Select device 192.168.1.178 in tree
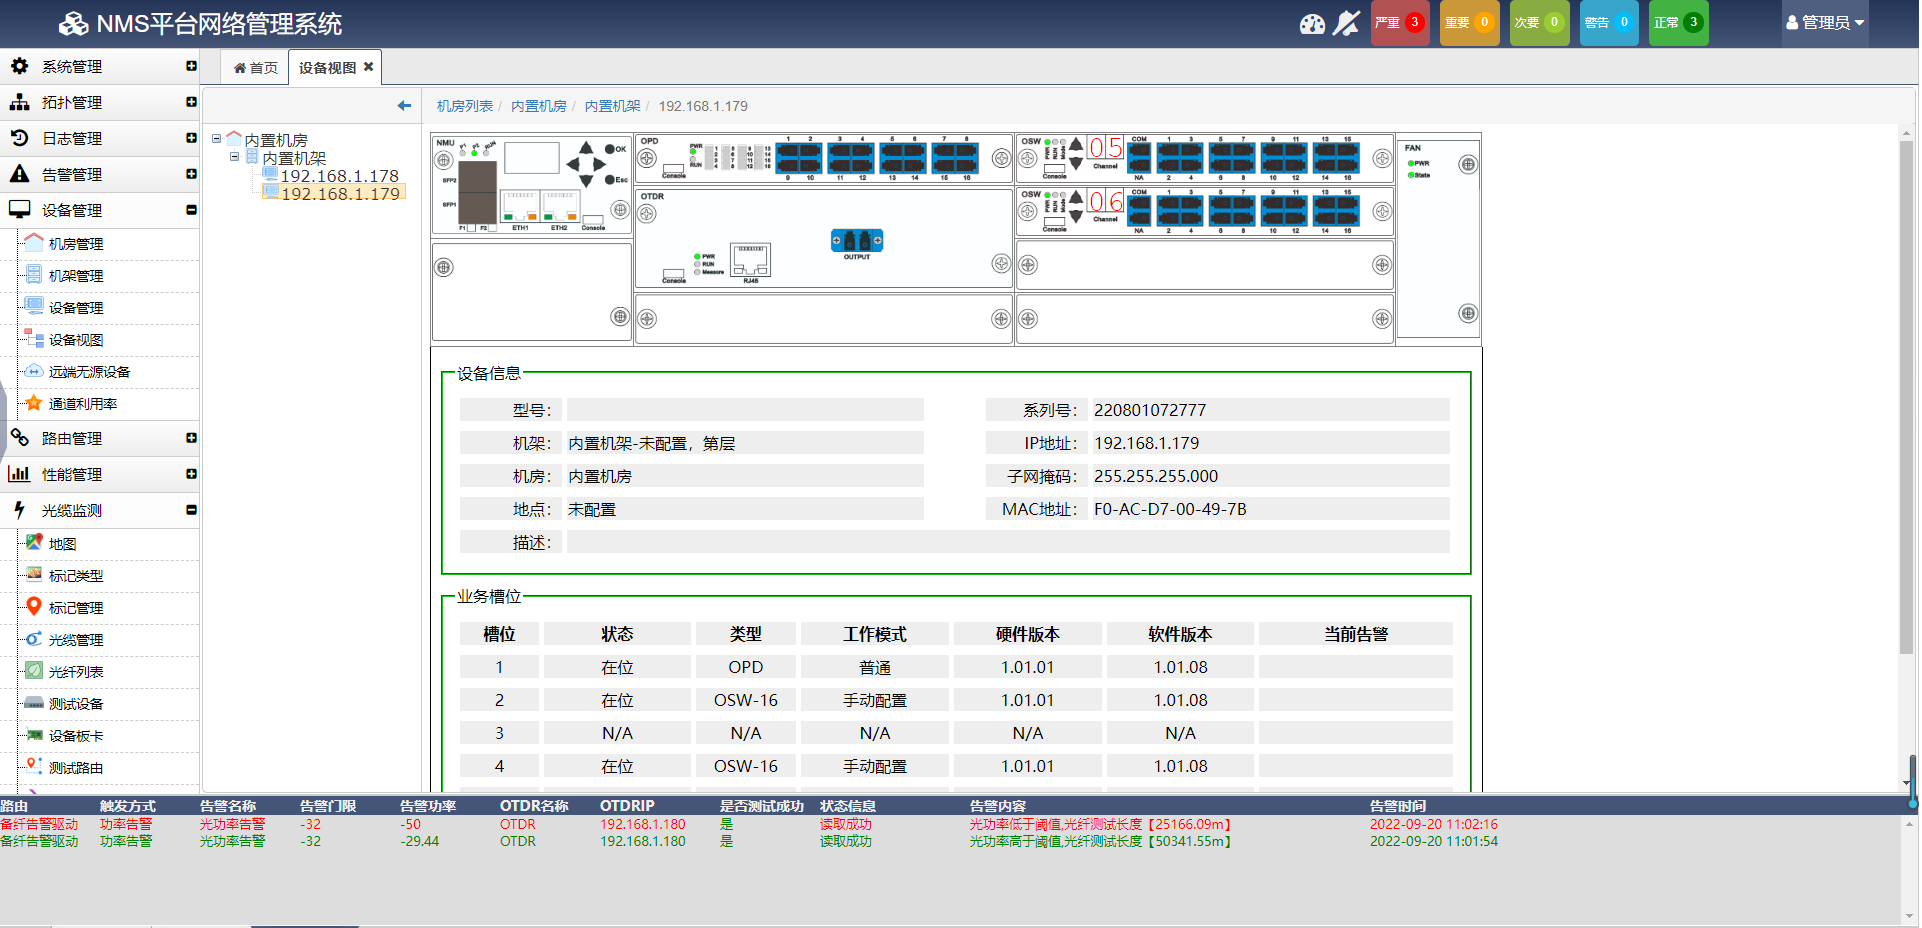Screen dimensions: 1922x928 (x=339, y=176)
